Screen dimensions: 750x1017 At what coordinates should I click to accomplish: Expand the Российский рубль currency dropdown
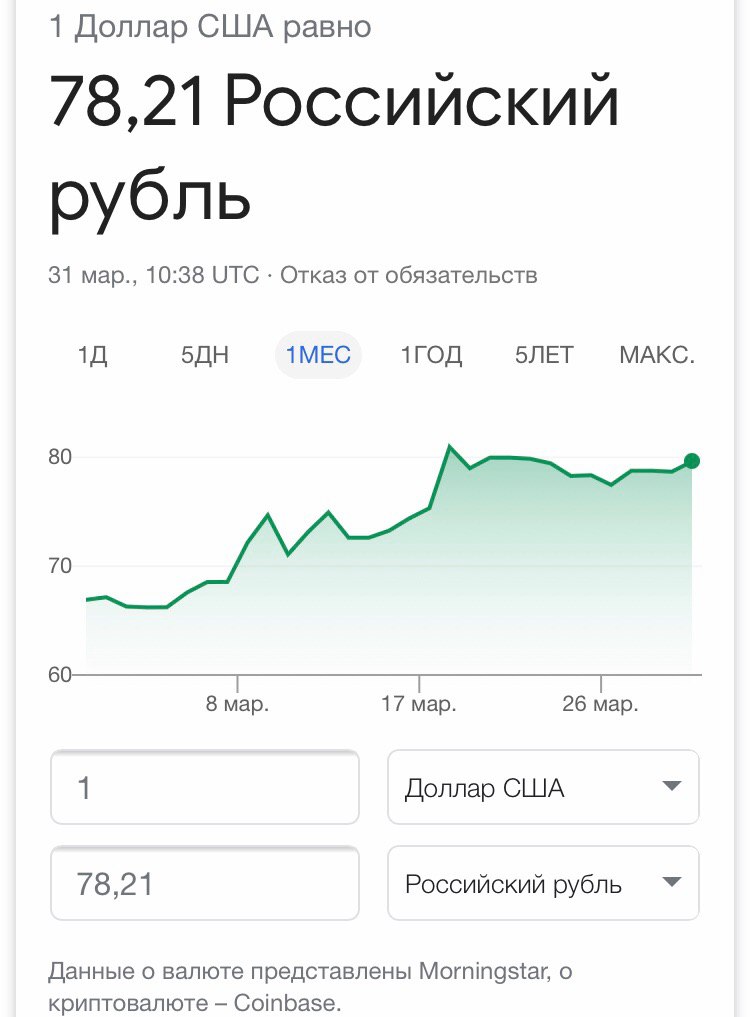(x=543, y=883)
